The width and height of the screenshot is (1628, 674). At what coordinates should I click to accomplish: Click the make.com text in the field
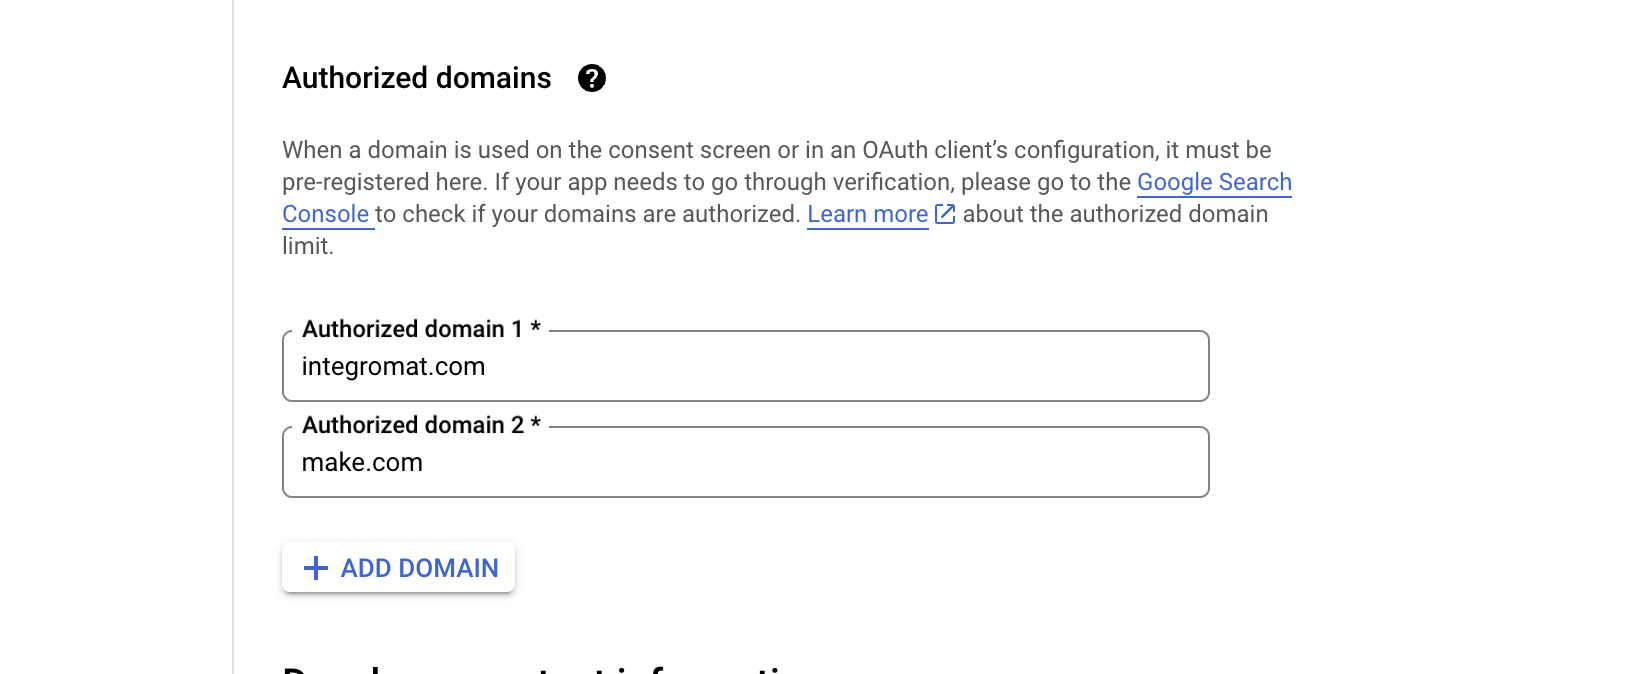[x=362, y=463]
